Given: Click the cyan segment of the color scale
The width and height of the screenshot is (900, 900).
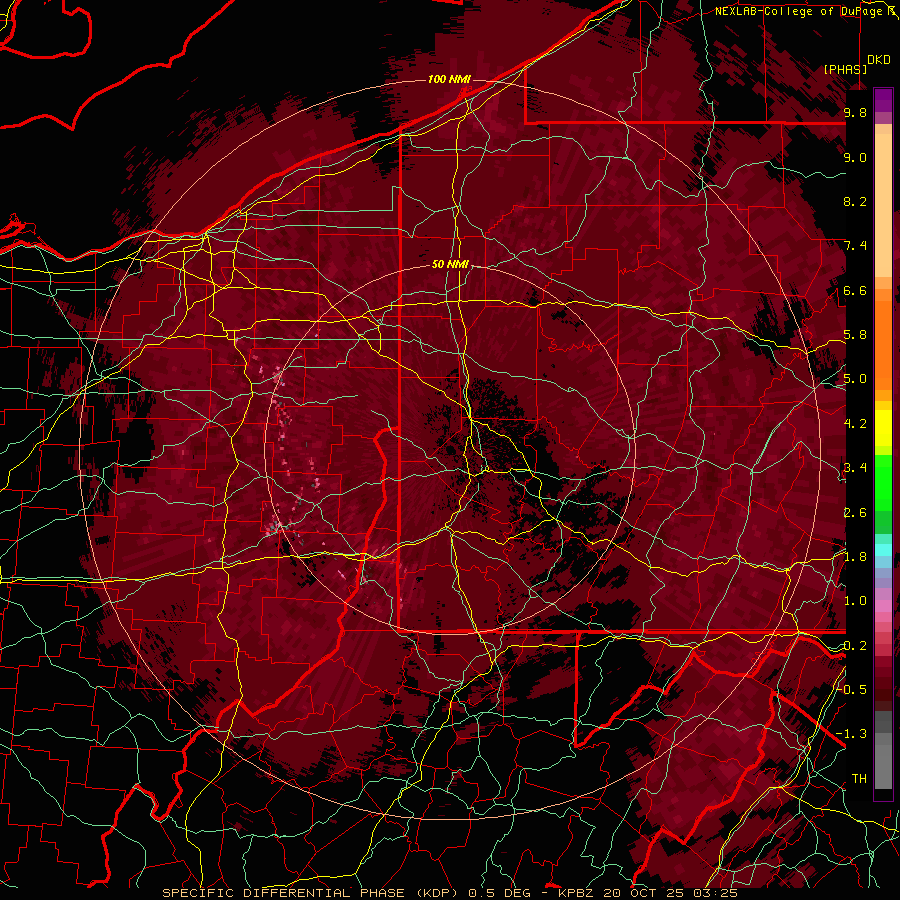Looking at the screenshot, I should click(883, 549).
